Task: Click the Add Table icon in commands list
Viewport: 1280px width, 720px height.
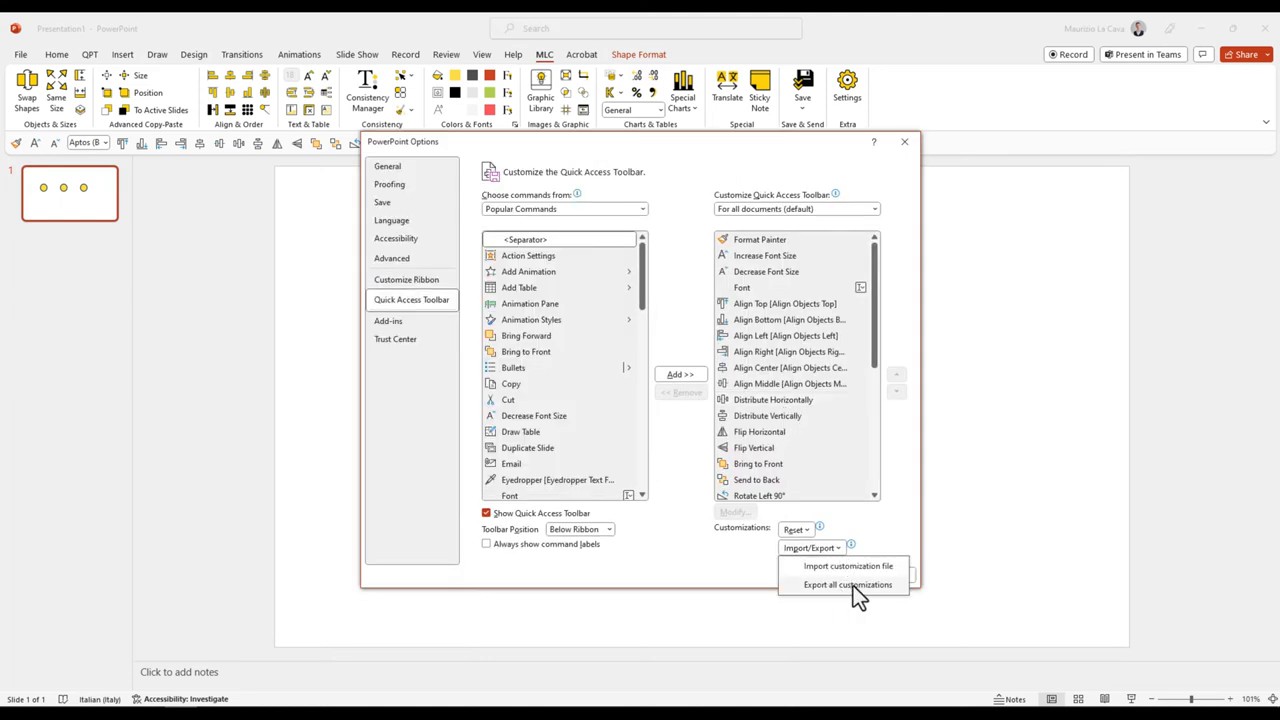Action: click(490, 288)
